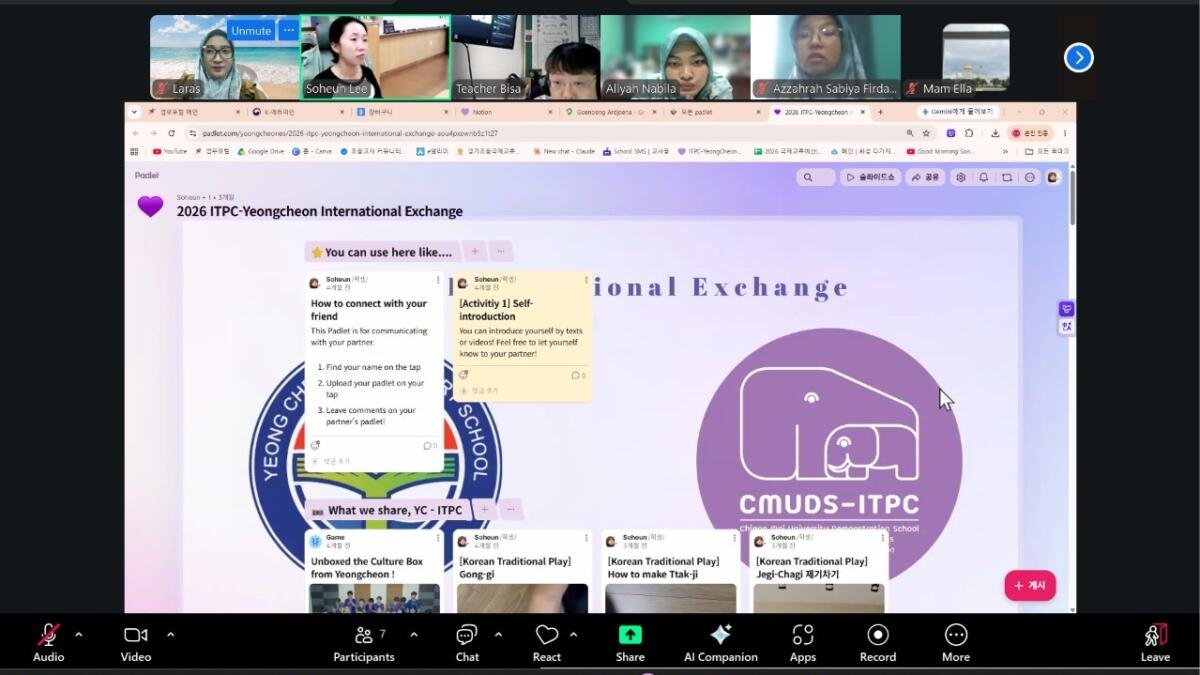
Task: Open the Google Drive bookmark
Action: pos(260,151)
